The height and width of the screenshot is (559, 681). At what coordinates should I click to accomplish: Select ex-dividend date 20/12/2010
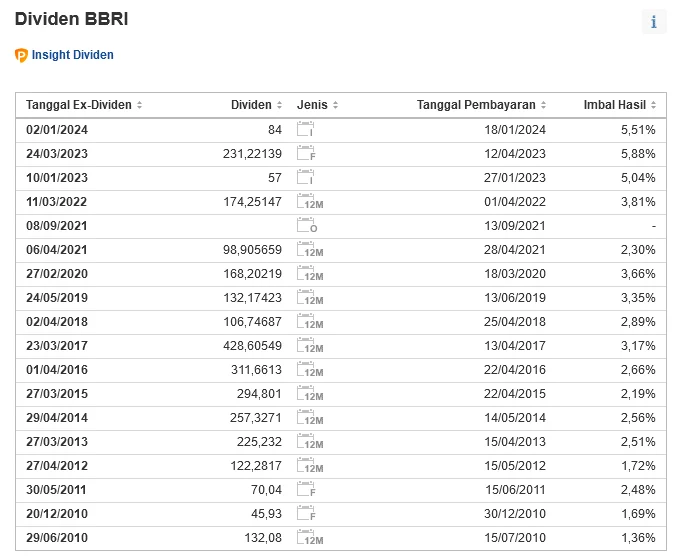57,514
